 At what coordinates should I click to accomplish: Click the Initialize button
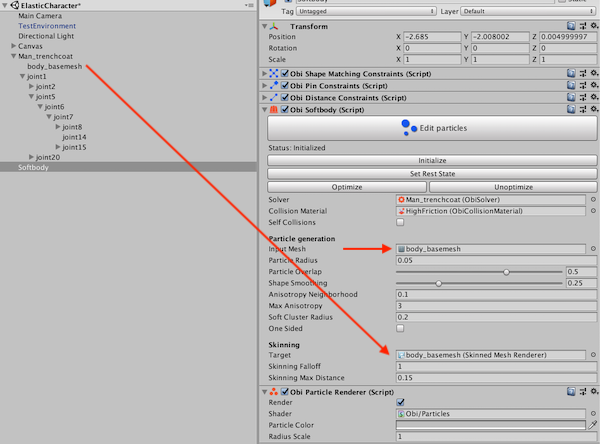[432, 160]
